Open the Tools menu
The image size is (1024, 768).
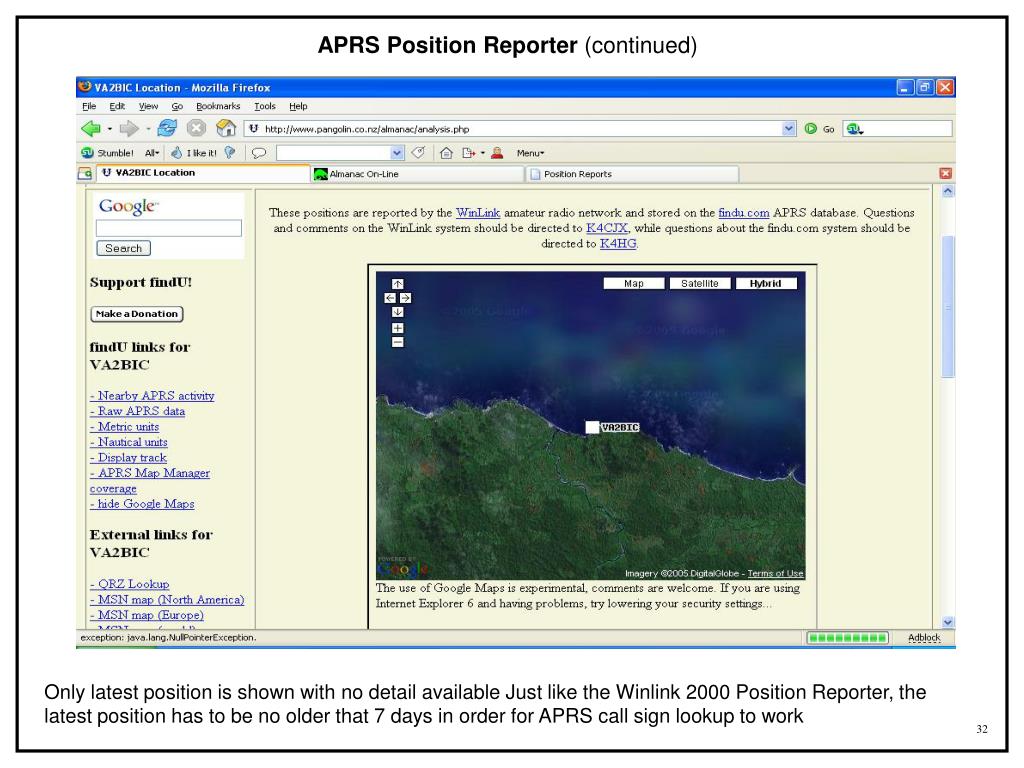click(264, 106)
